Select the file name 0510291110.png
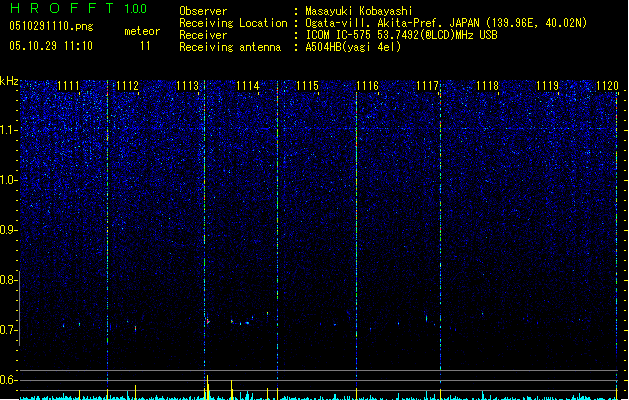 (51, 26)
